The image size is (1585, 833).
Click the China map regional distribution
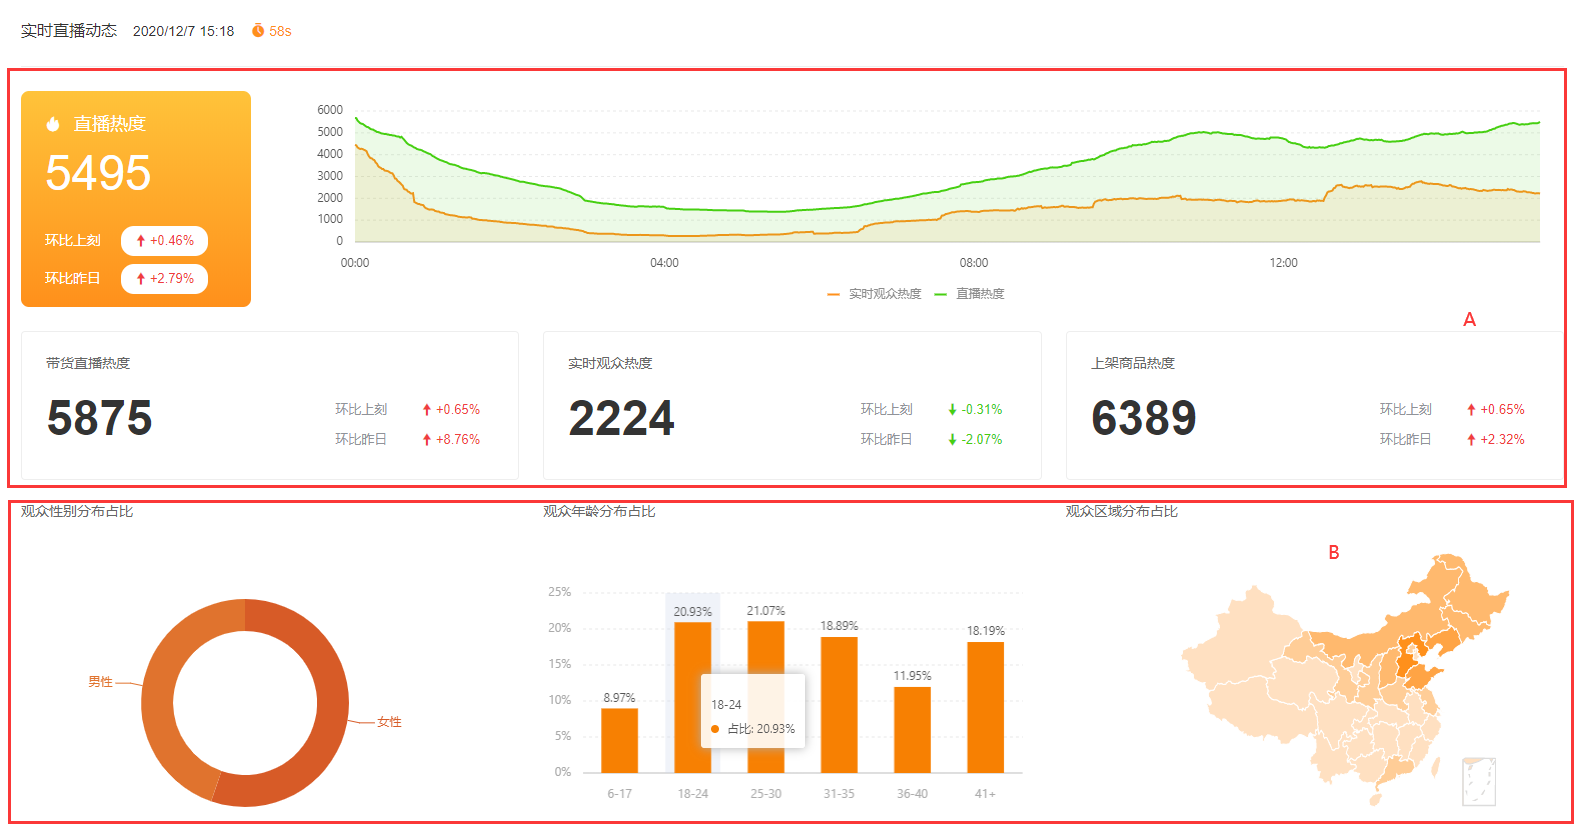click(x=1345, y=680)
